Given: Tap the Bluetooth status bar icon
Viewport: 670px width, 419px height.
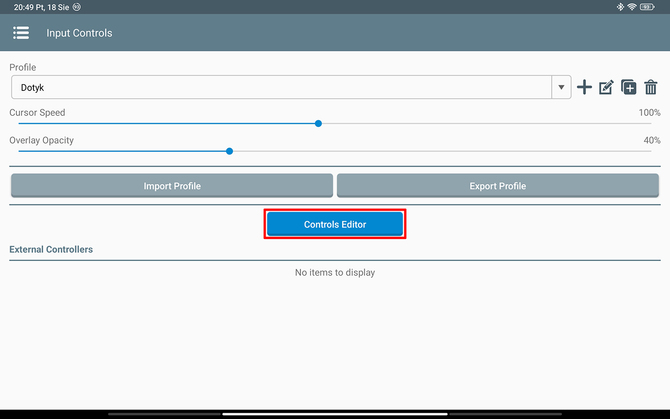Looking at the screenshot, I should pyautogui.click(x=619, y=7).
